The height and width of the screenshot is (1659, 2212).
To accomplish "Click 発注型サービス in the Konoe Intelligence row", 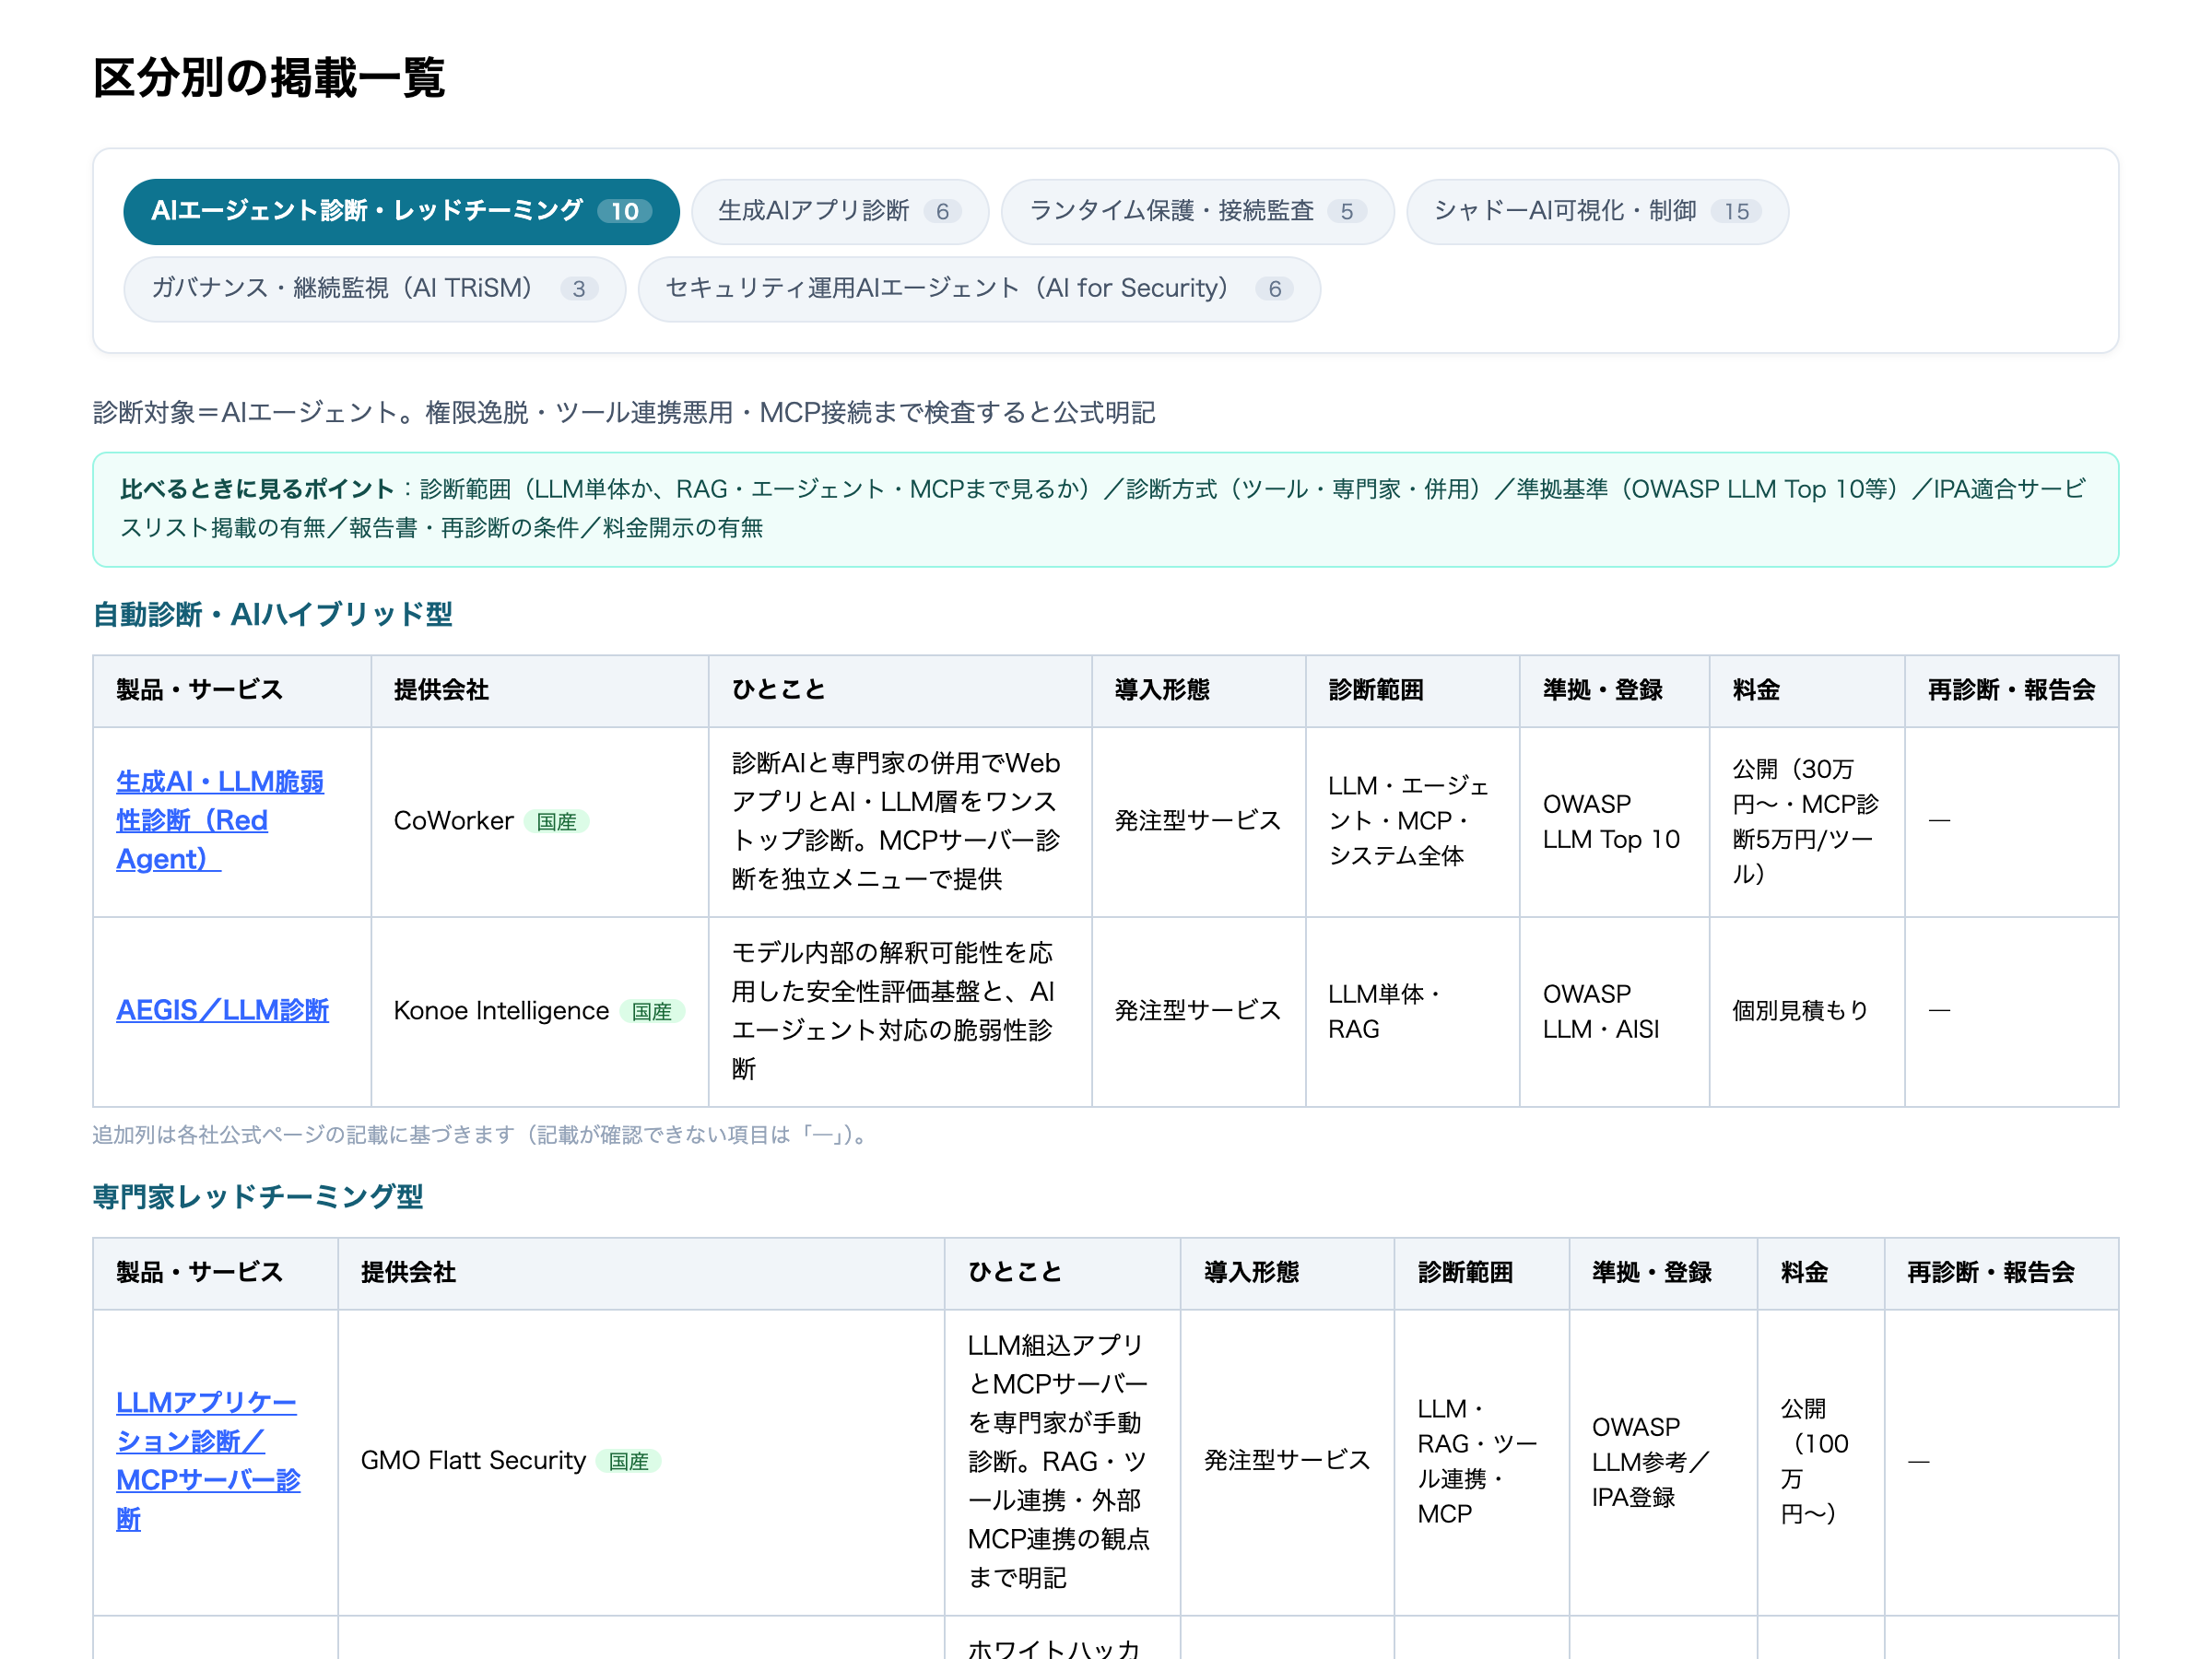I will tap(1198, 1010).
